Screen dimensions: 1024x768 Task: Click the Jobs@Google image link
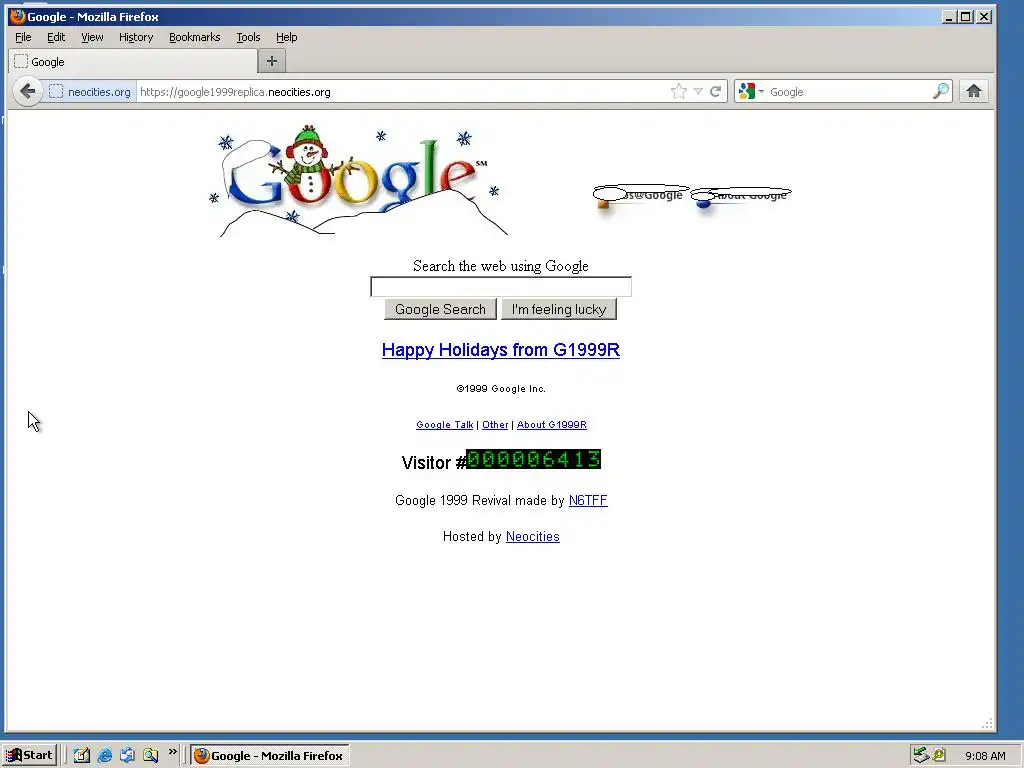[x=641, y=196]
